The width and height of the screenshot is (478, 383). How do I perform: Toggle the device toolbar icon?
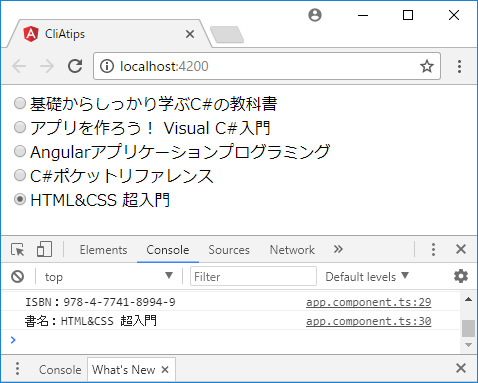pos(44,249)
